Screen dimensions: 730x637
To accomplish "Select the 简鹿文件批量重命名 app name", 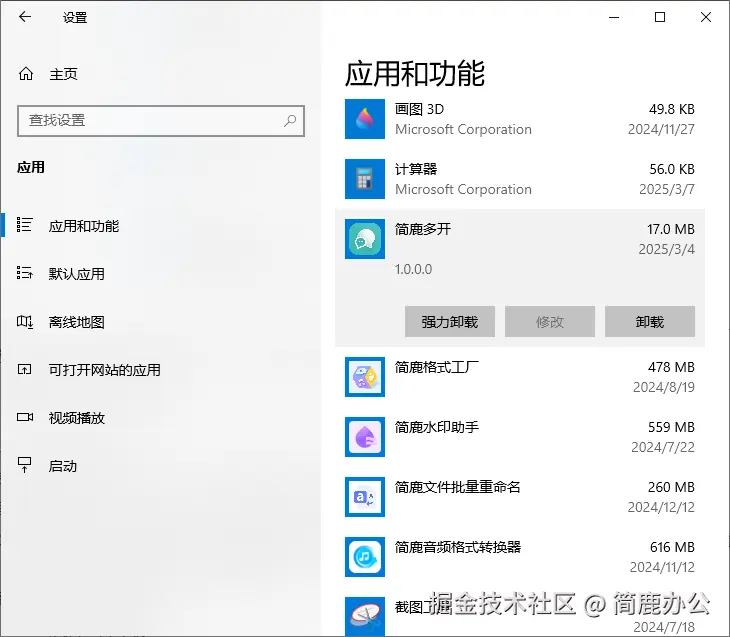I will click(458, 487).
